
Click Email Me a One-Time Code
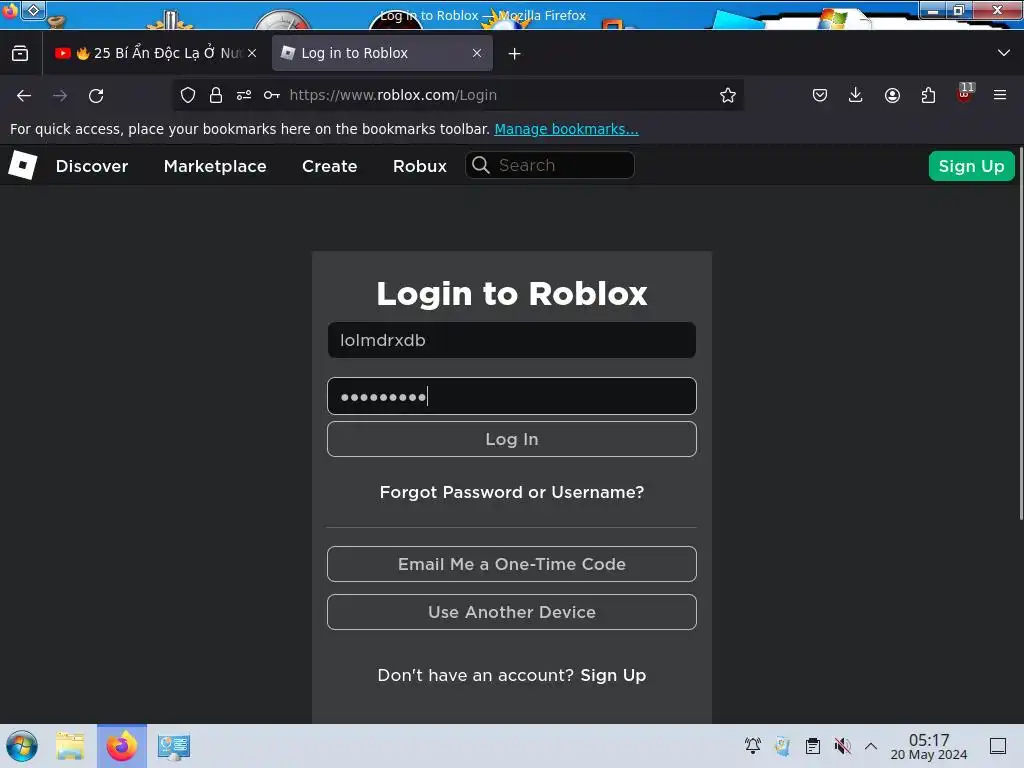coord(511,564)
